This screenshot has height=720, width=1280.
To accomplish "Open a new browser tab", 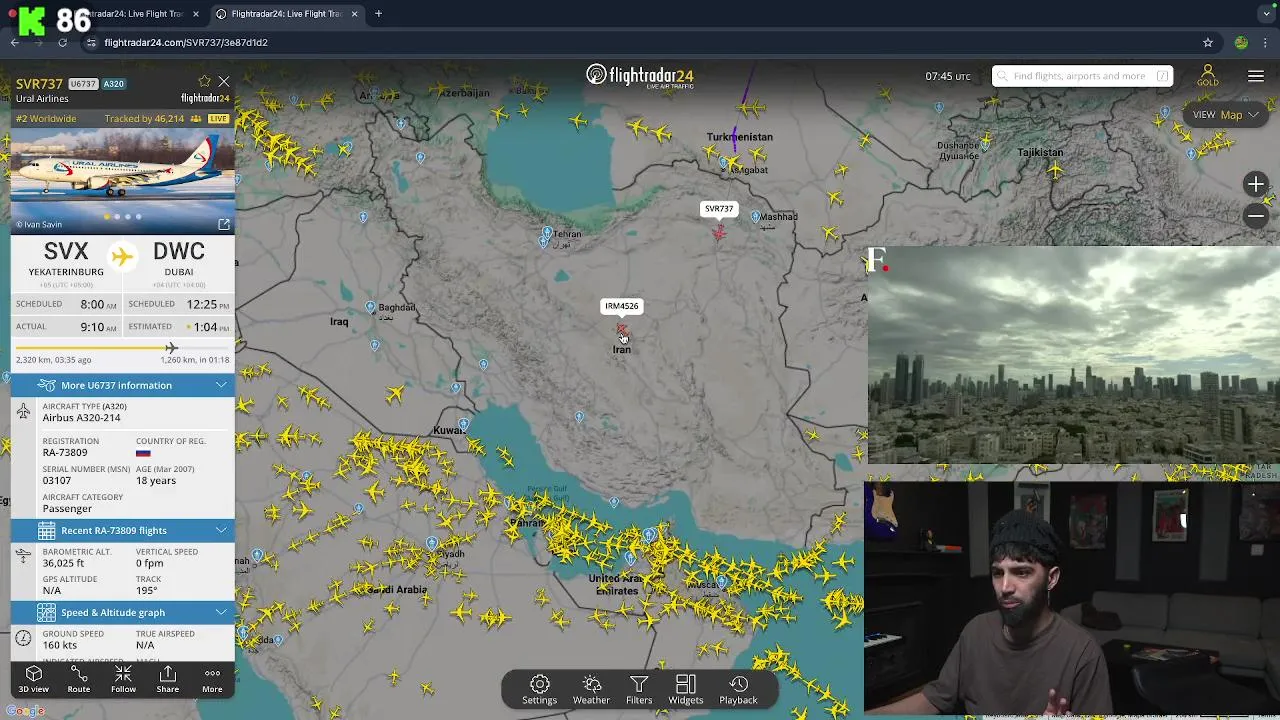I will click(378, 14).
